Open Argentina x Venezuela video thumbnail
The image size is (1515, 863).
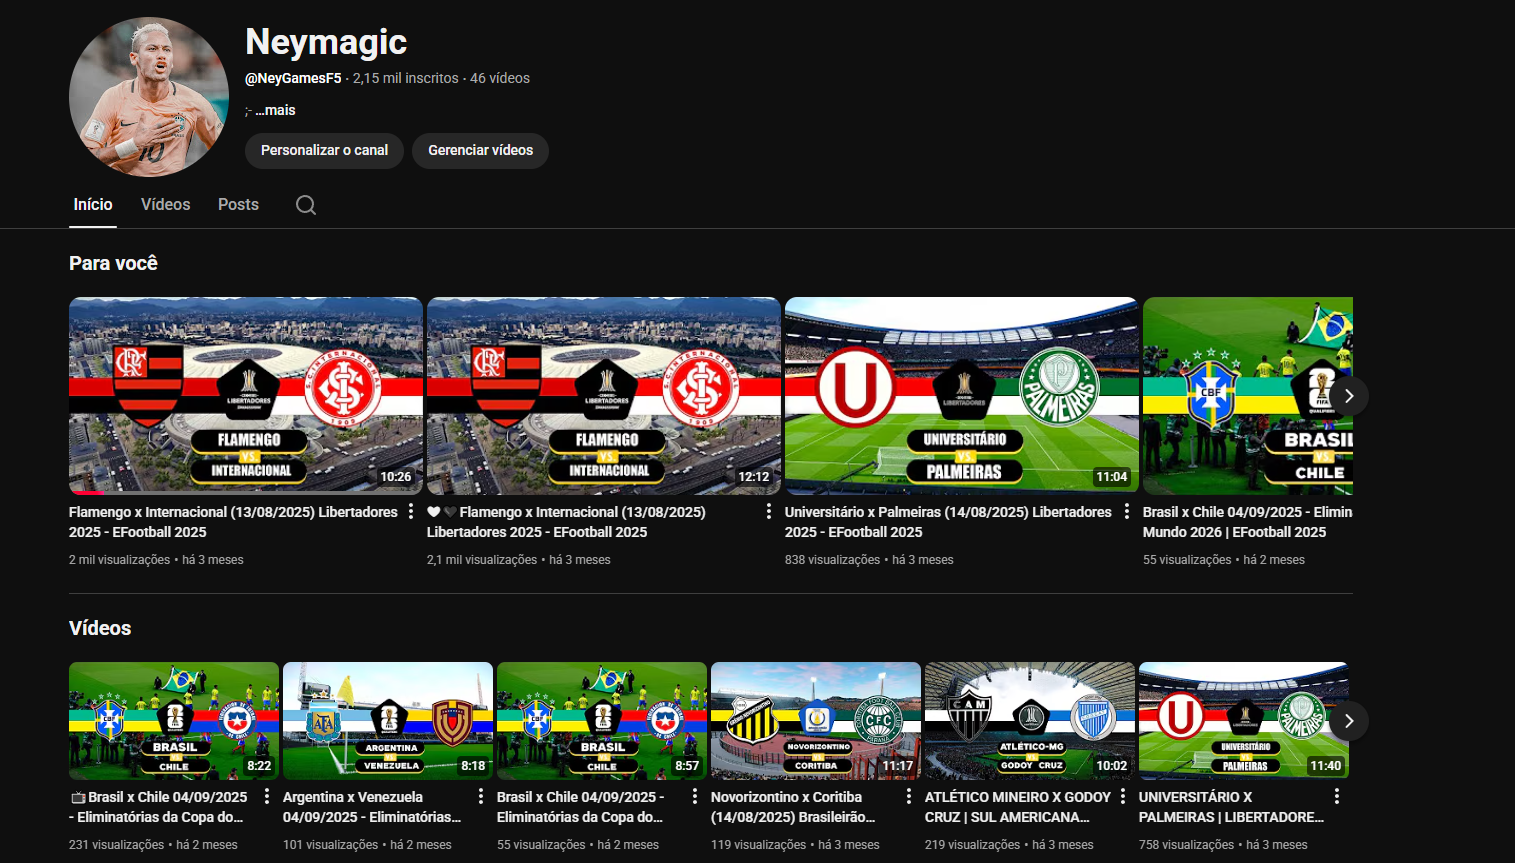click(388, 720)
